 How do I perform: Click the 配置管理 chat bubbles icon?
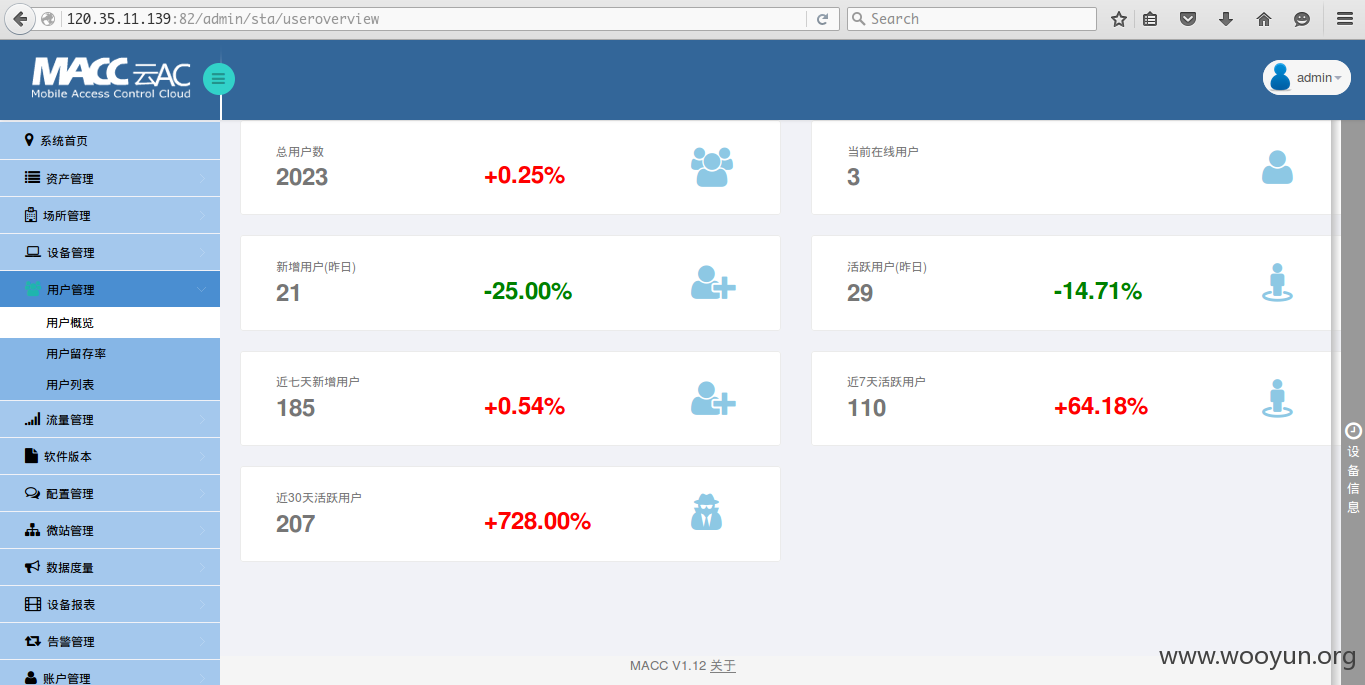[x=33, y=493]
